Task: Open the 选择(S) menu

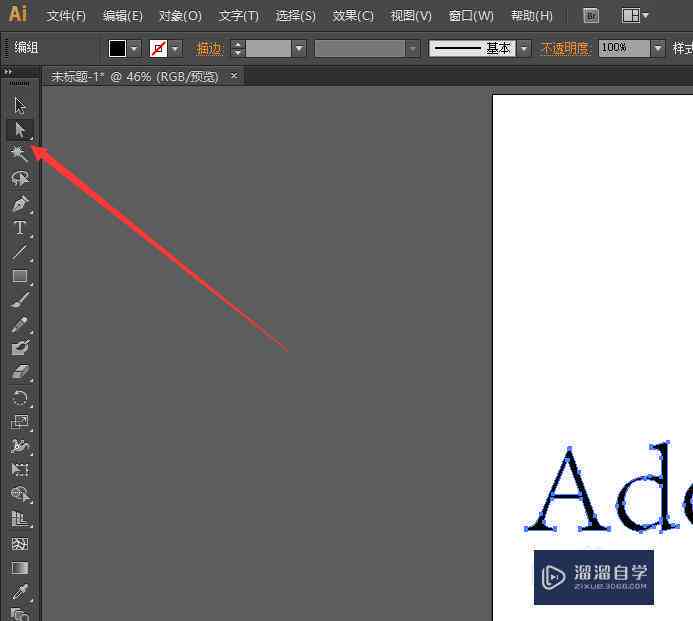Action: pos(295,16)
